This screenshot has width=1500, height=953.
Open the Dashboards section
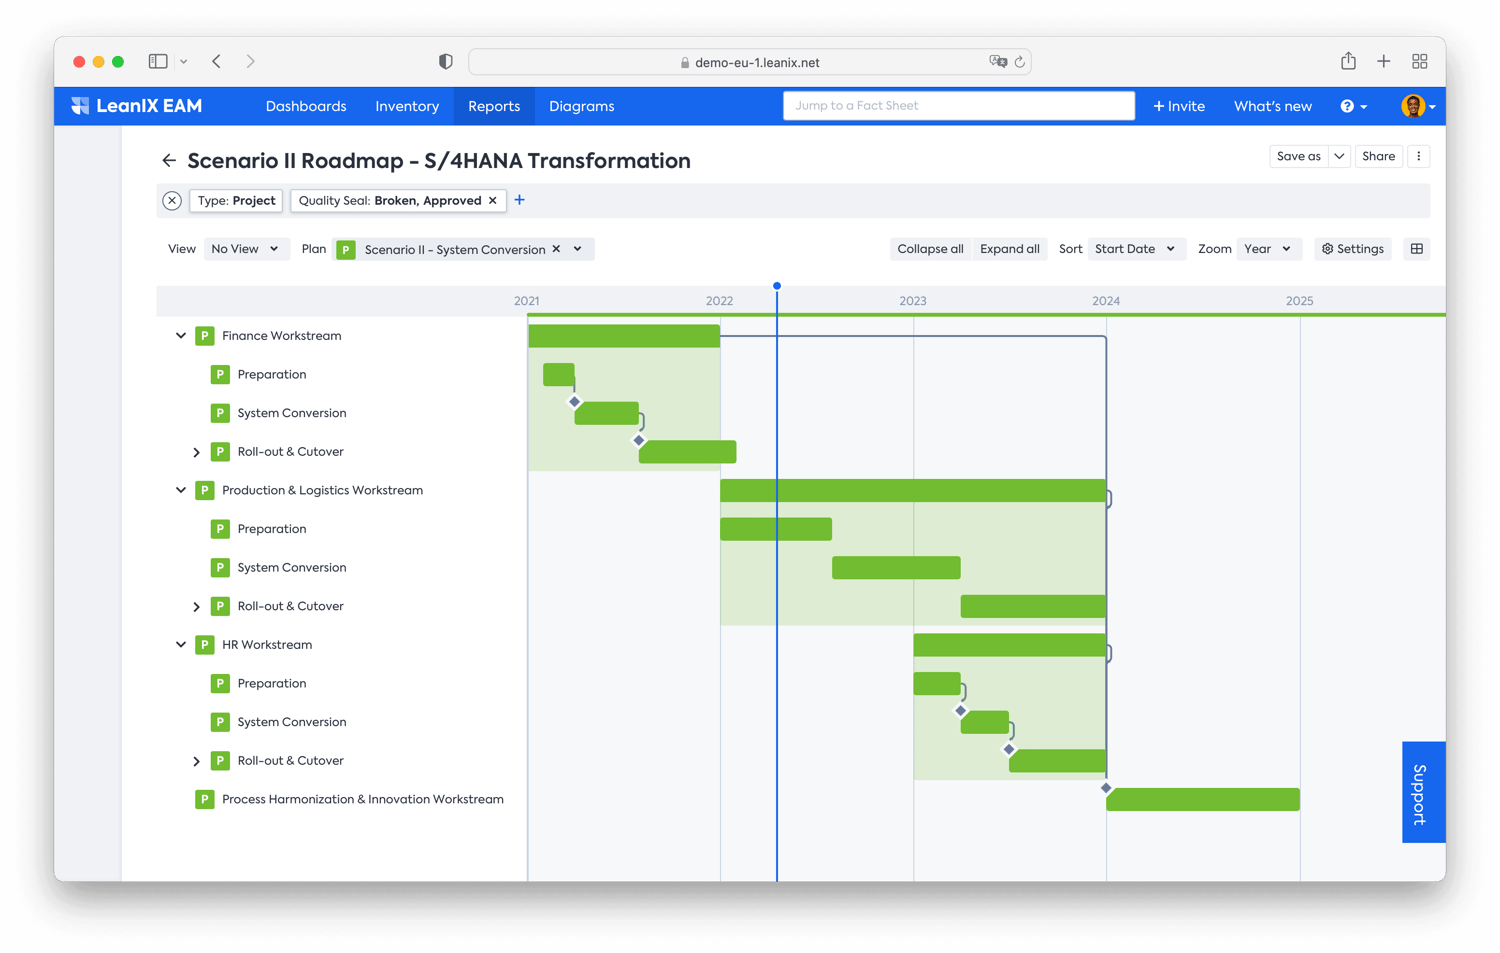[x=306, y=106]
